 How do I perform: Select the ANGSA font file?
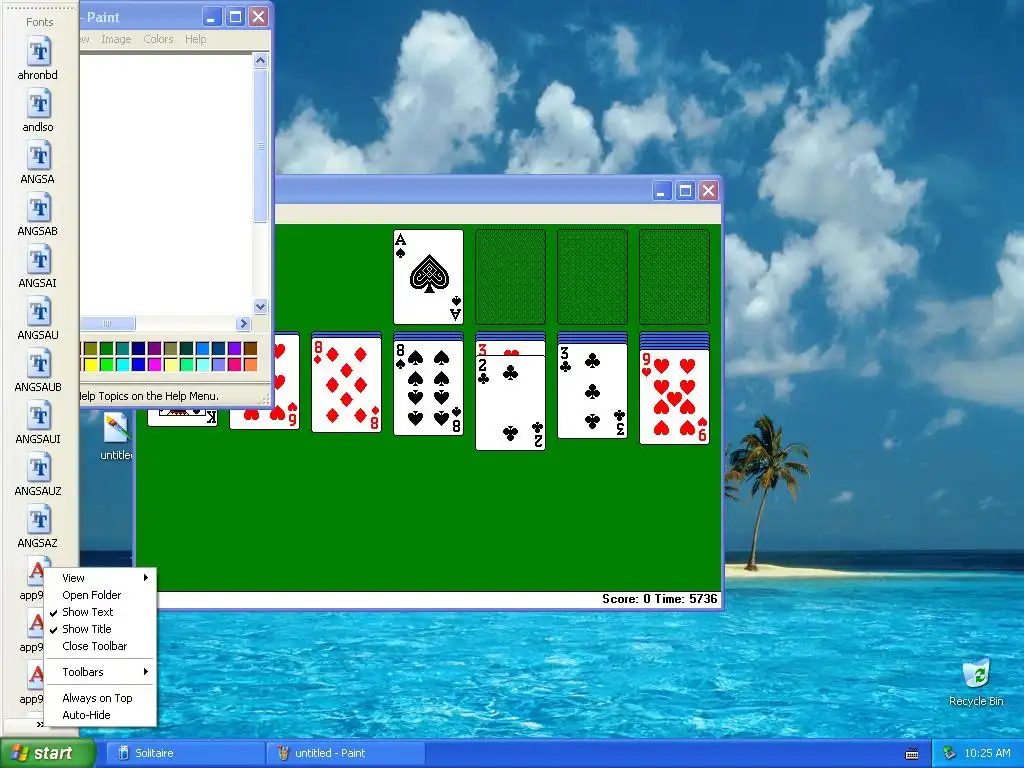(38, 163)
